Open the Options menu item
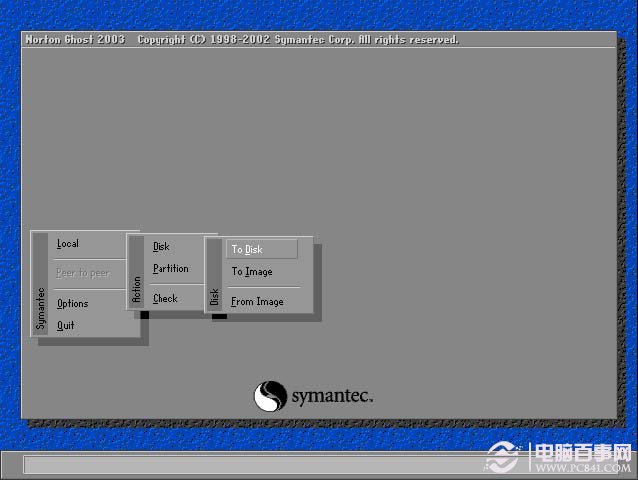 point(72,303)
